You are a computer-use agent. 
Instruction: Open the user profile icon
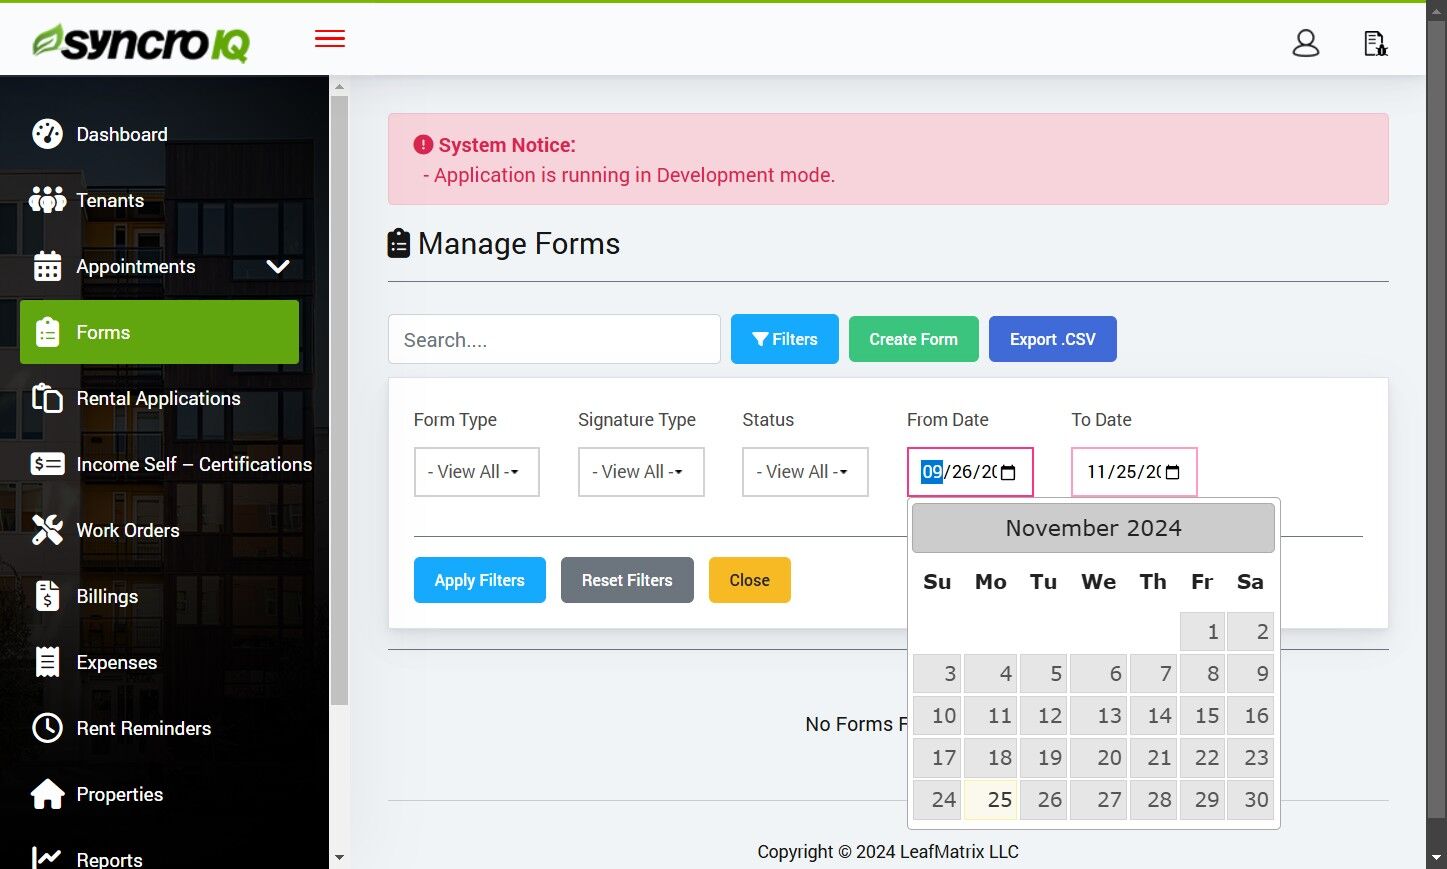point(1305,43)
